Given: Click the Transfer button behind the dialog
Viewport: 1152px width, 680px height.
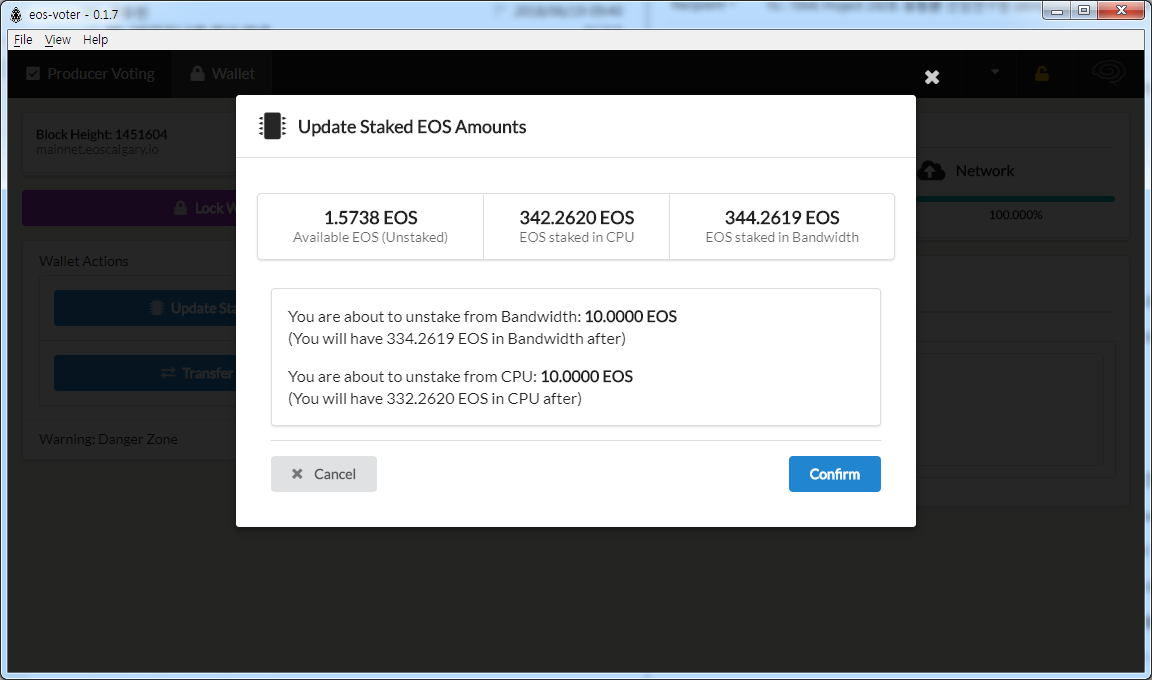Looking at the screenshot, I should tap(145, 373).
